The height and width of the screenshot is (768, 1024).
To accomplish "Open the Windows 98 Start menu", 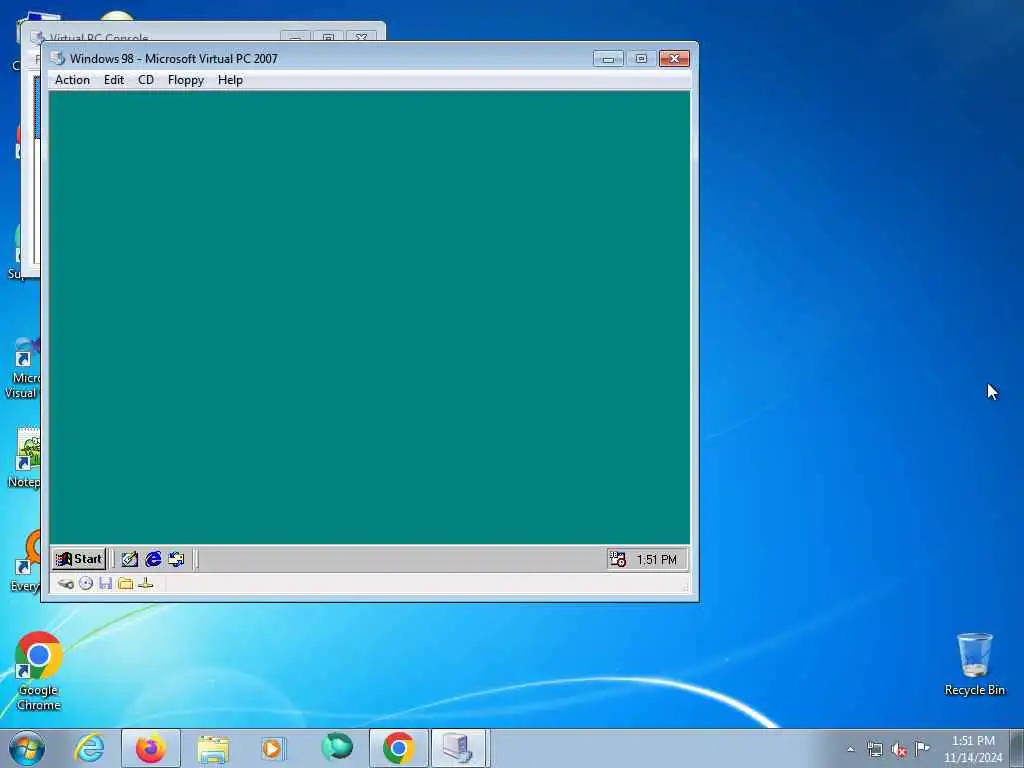I will pyautogui.click(x=79, y=559).
